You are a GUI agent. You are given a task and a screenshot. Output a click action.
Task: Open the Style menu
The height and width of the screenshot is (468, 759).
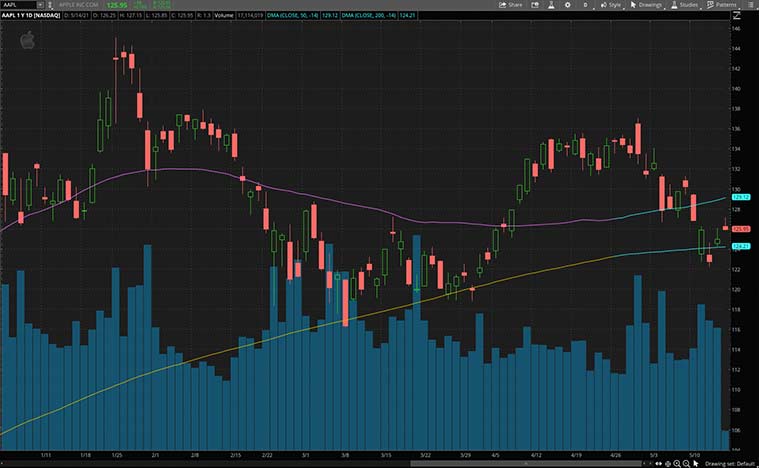tap(611, 5)
